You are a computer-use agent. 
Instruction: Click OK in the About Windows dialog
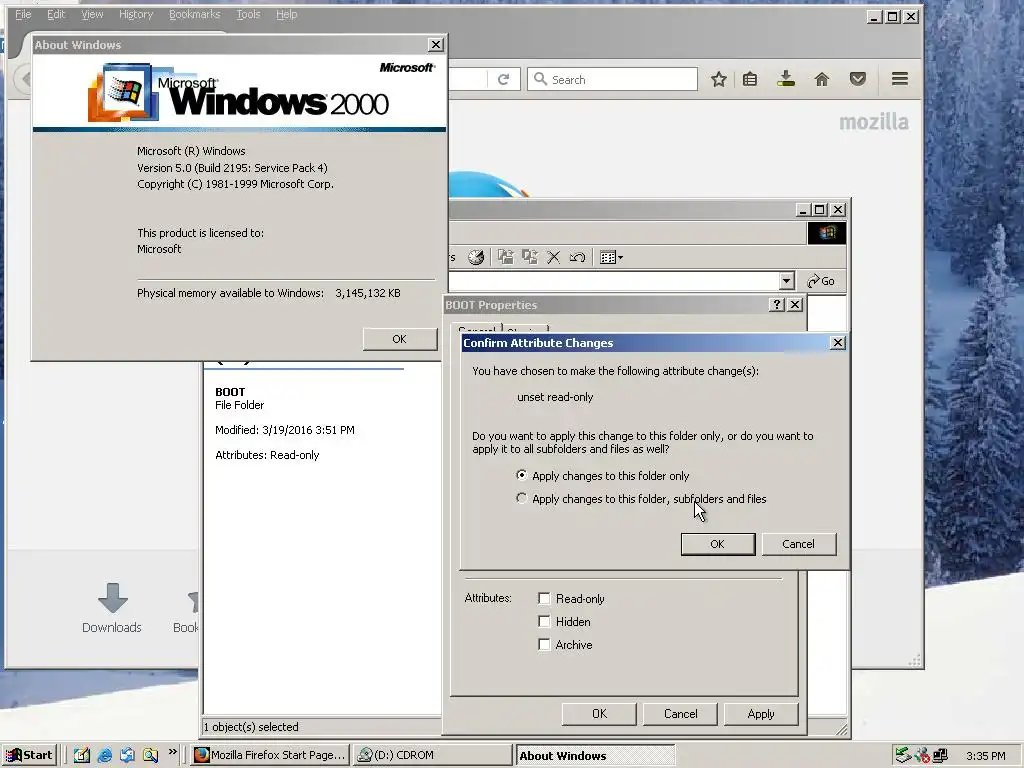pyautogui.click(x=400, y=339)
